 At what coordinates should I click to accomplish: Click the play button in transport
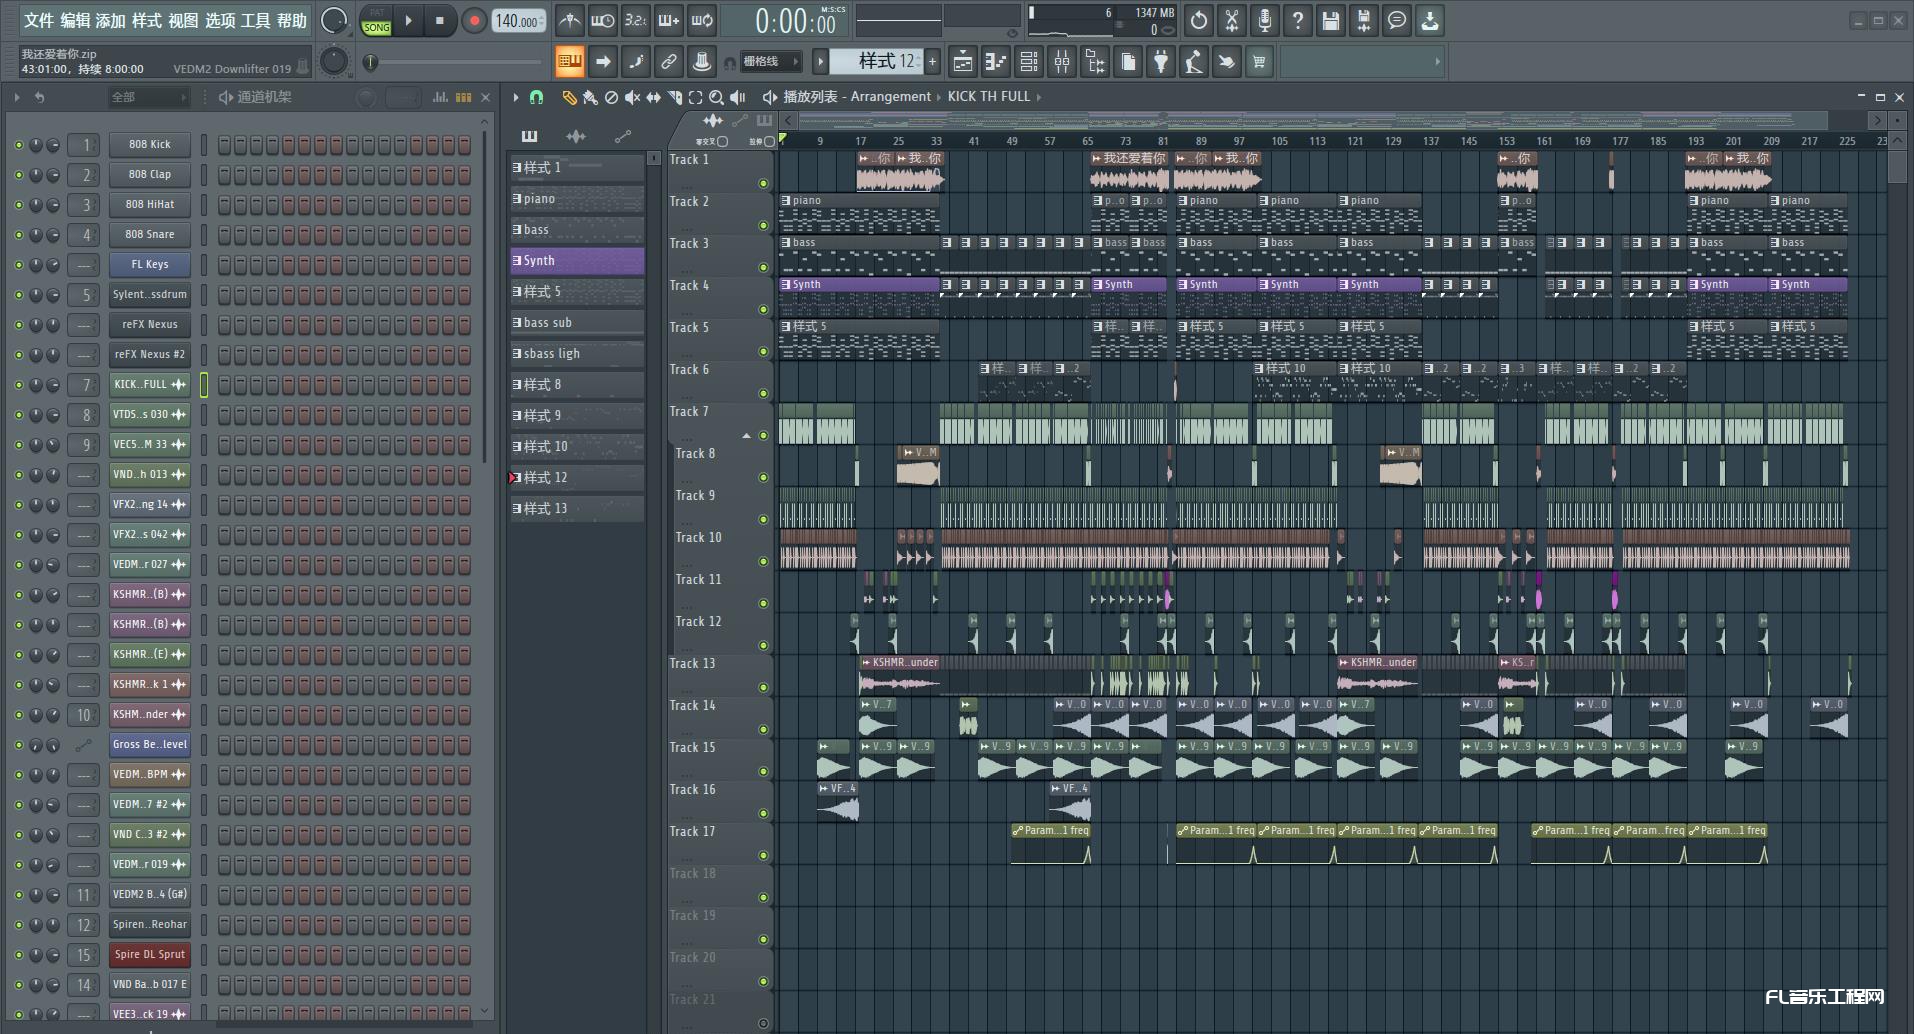point(408,20)
